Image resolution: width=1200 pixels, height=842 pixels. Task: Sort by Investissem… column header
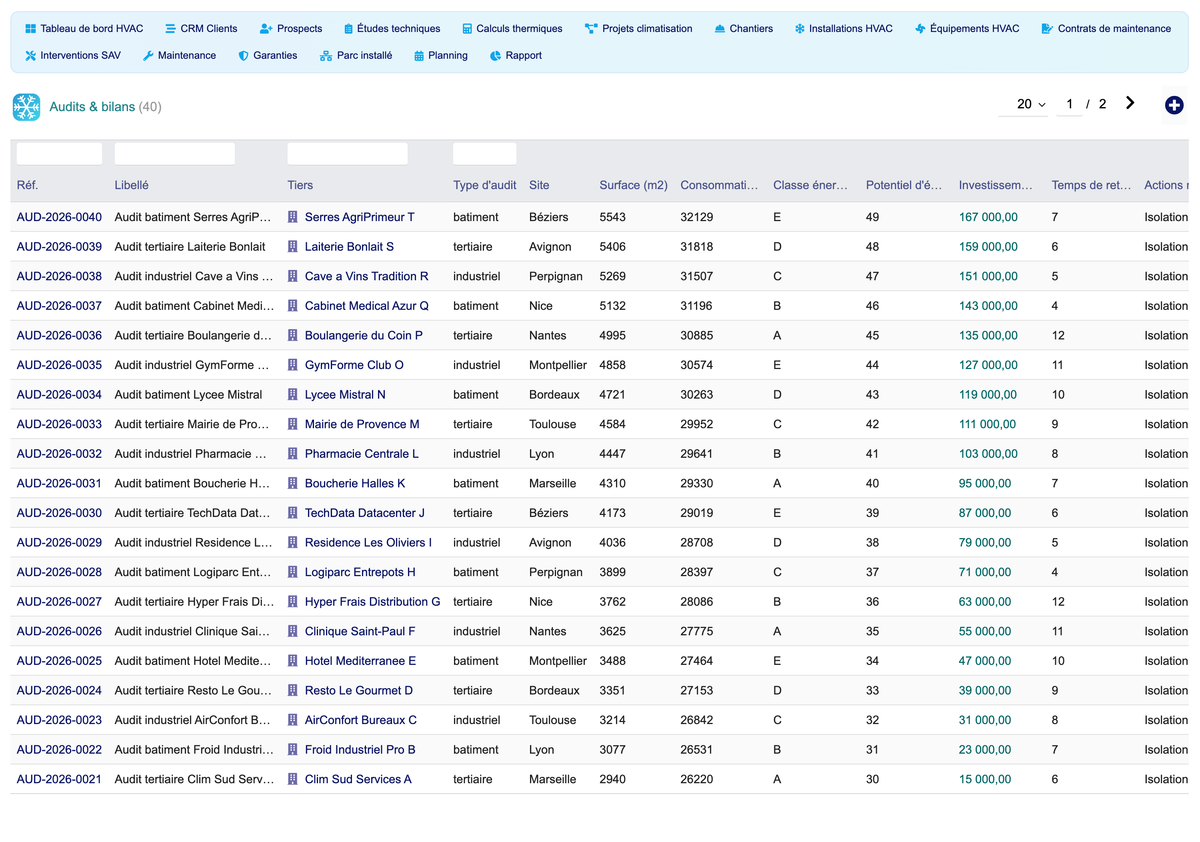996,185
